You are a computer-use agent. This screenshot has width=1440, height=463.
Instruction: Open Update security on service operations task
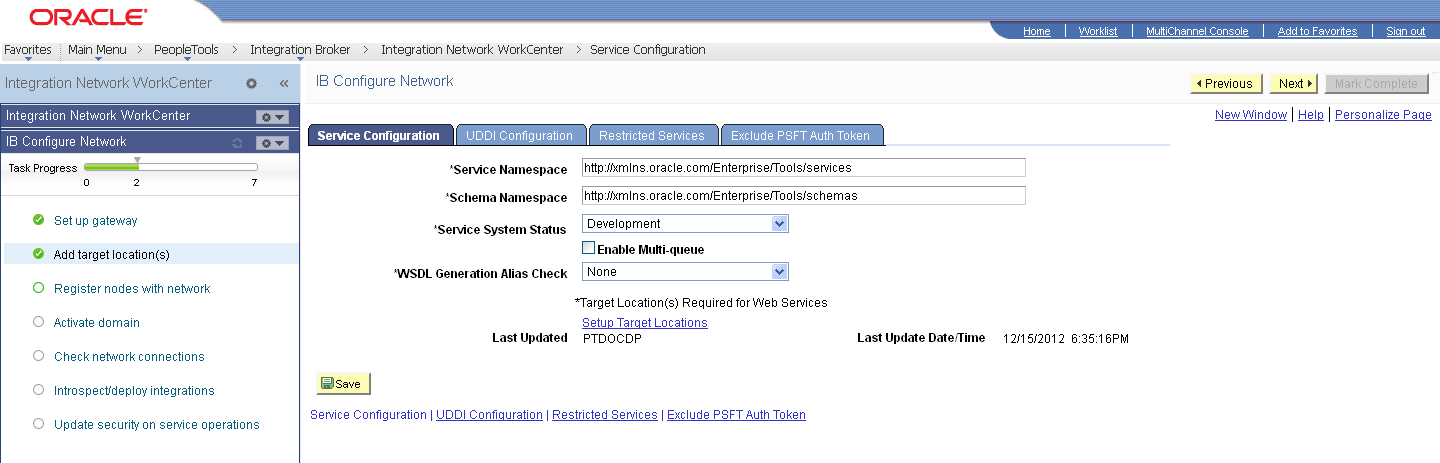157,425
